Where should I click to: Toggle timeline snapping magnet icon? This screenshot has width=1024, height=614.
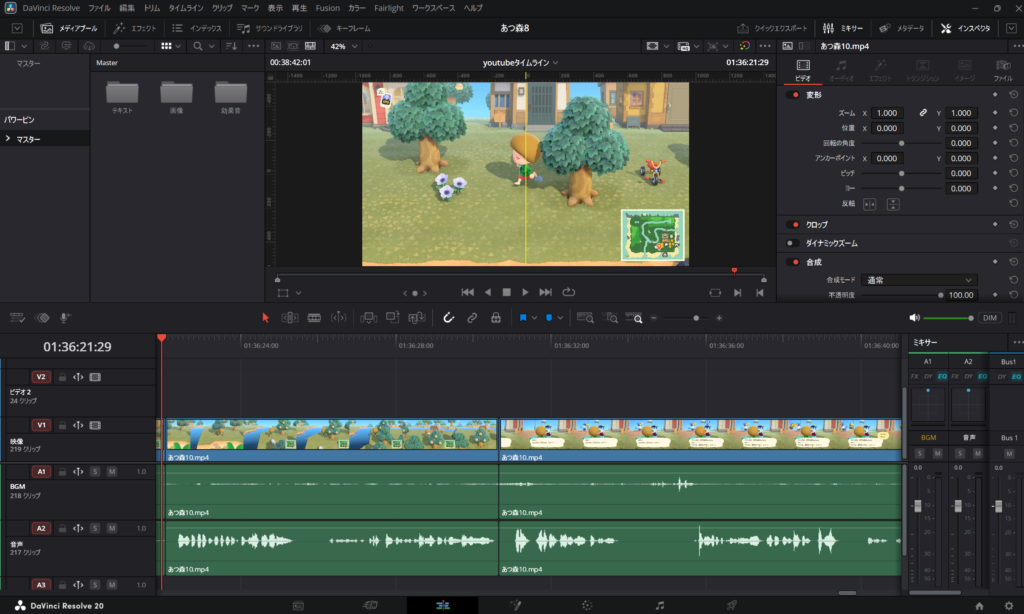pyautogui.click(x=449, y=318)
